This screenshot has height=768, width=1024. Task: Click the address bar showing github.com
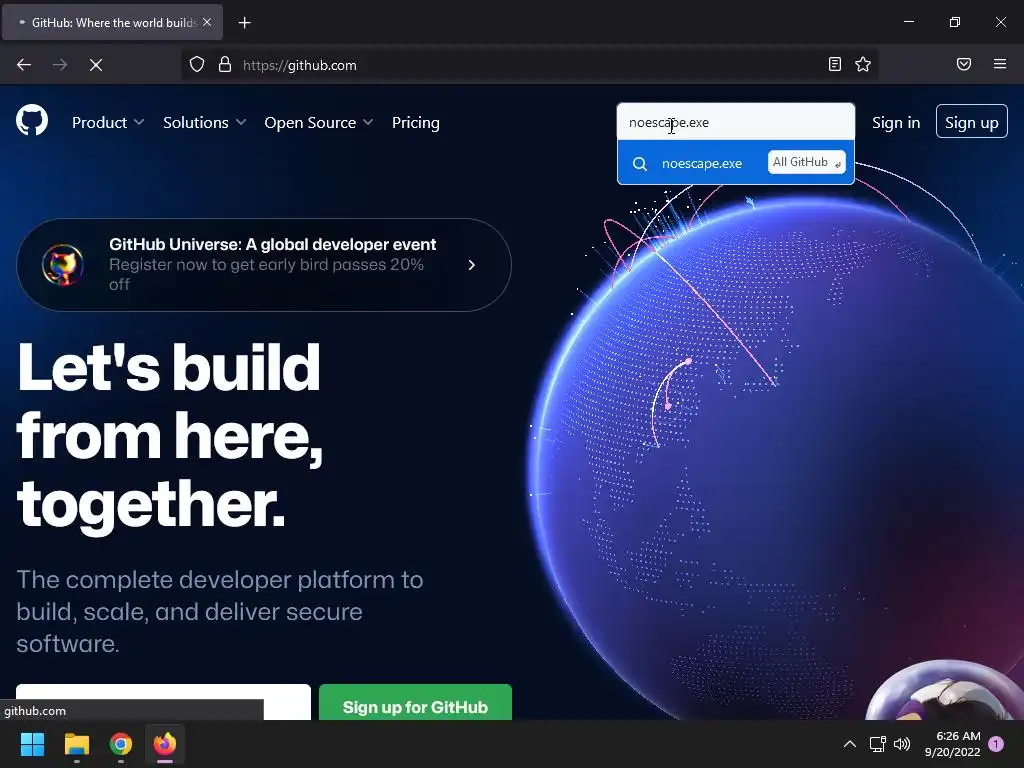coord(529,65)
